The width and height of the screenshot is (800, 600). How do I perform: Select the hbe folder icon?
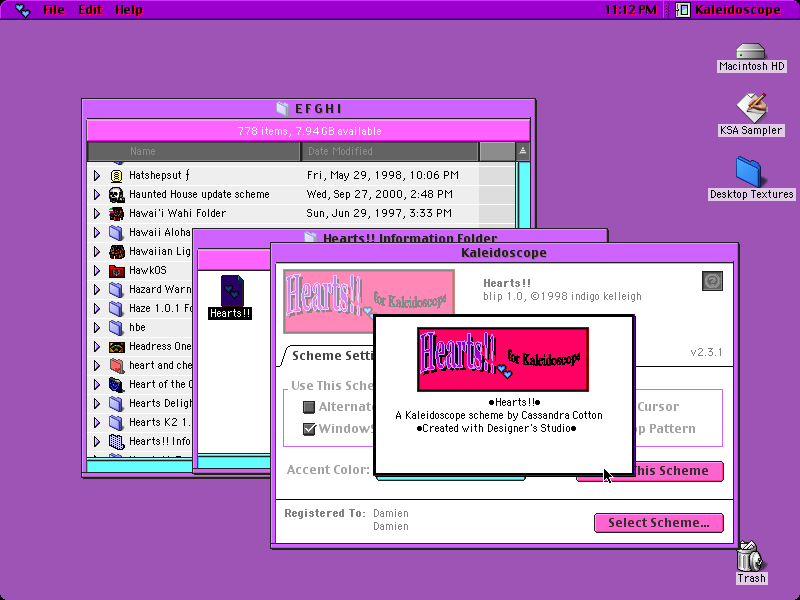(116, 328)
